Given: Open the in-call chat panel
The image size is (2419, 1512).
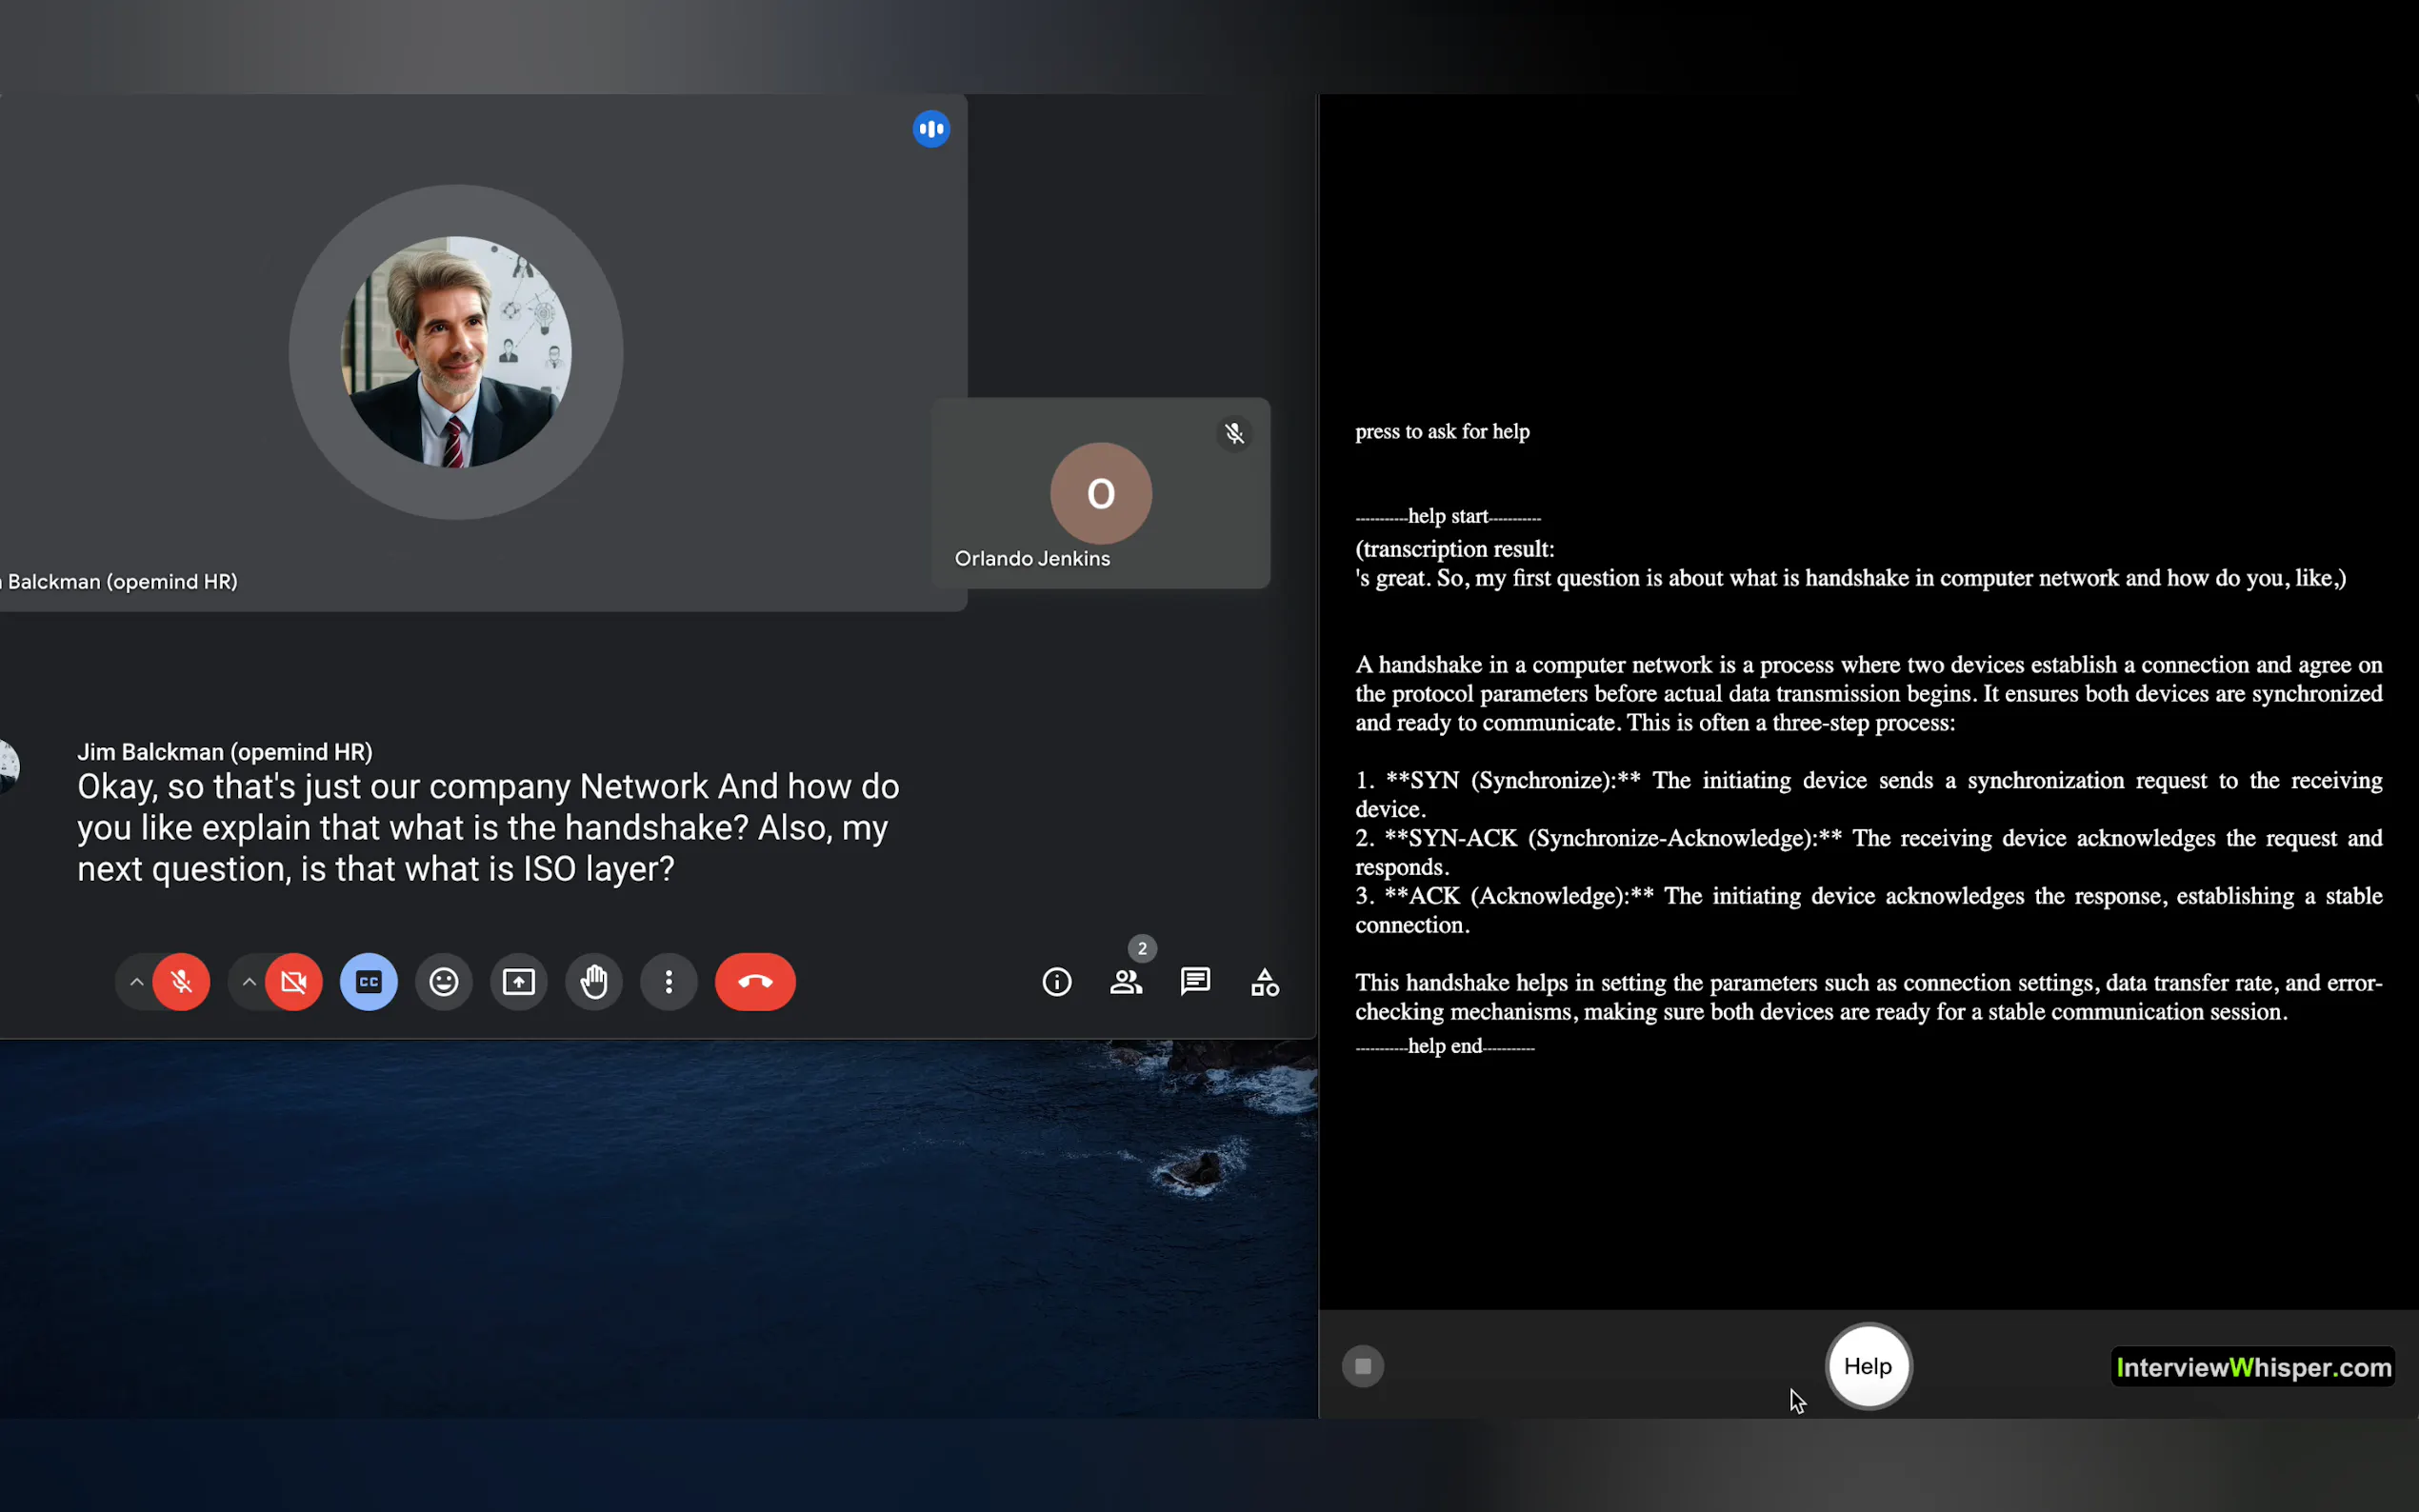Looking at the screenshot, I should (x=1195, y=982).
